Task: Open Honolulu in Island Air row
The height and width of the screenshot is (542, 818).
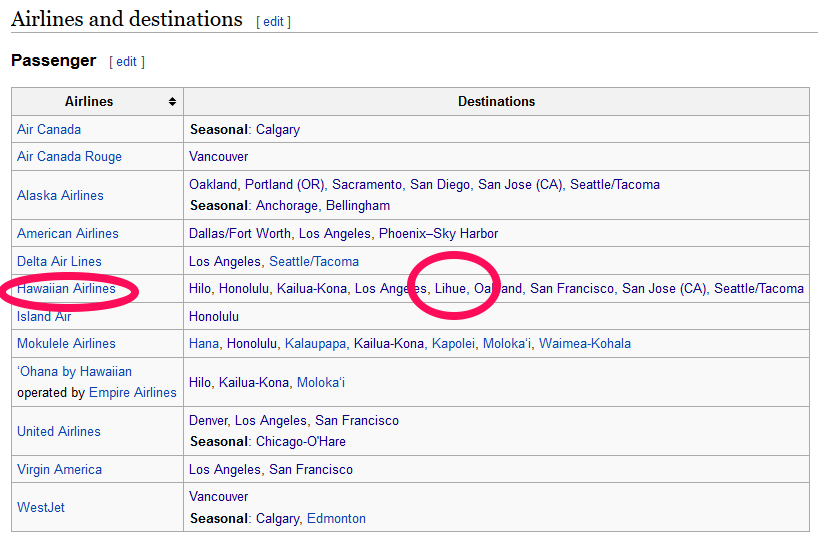Action: pos(214,317)
